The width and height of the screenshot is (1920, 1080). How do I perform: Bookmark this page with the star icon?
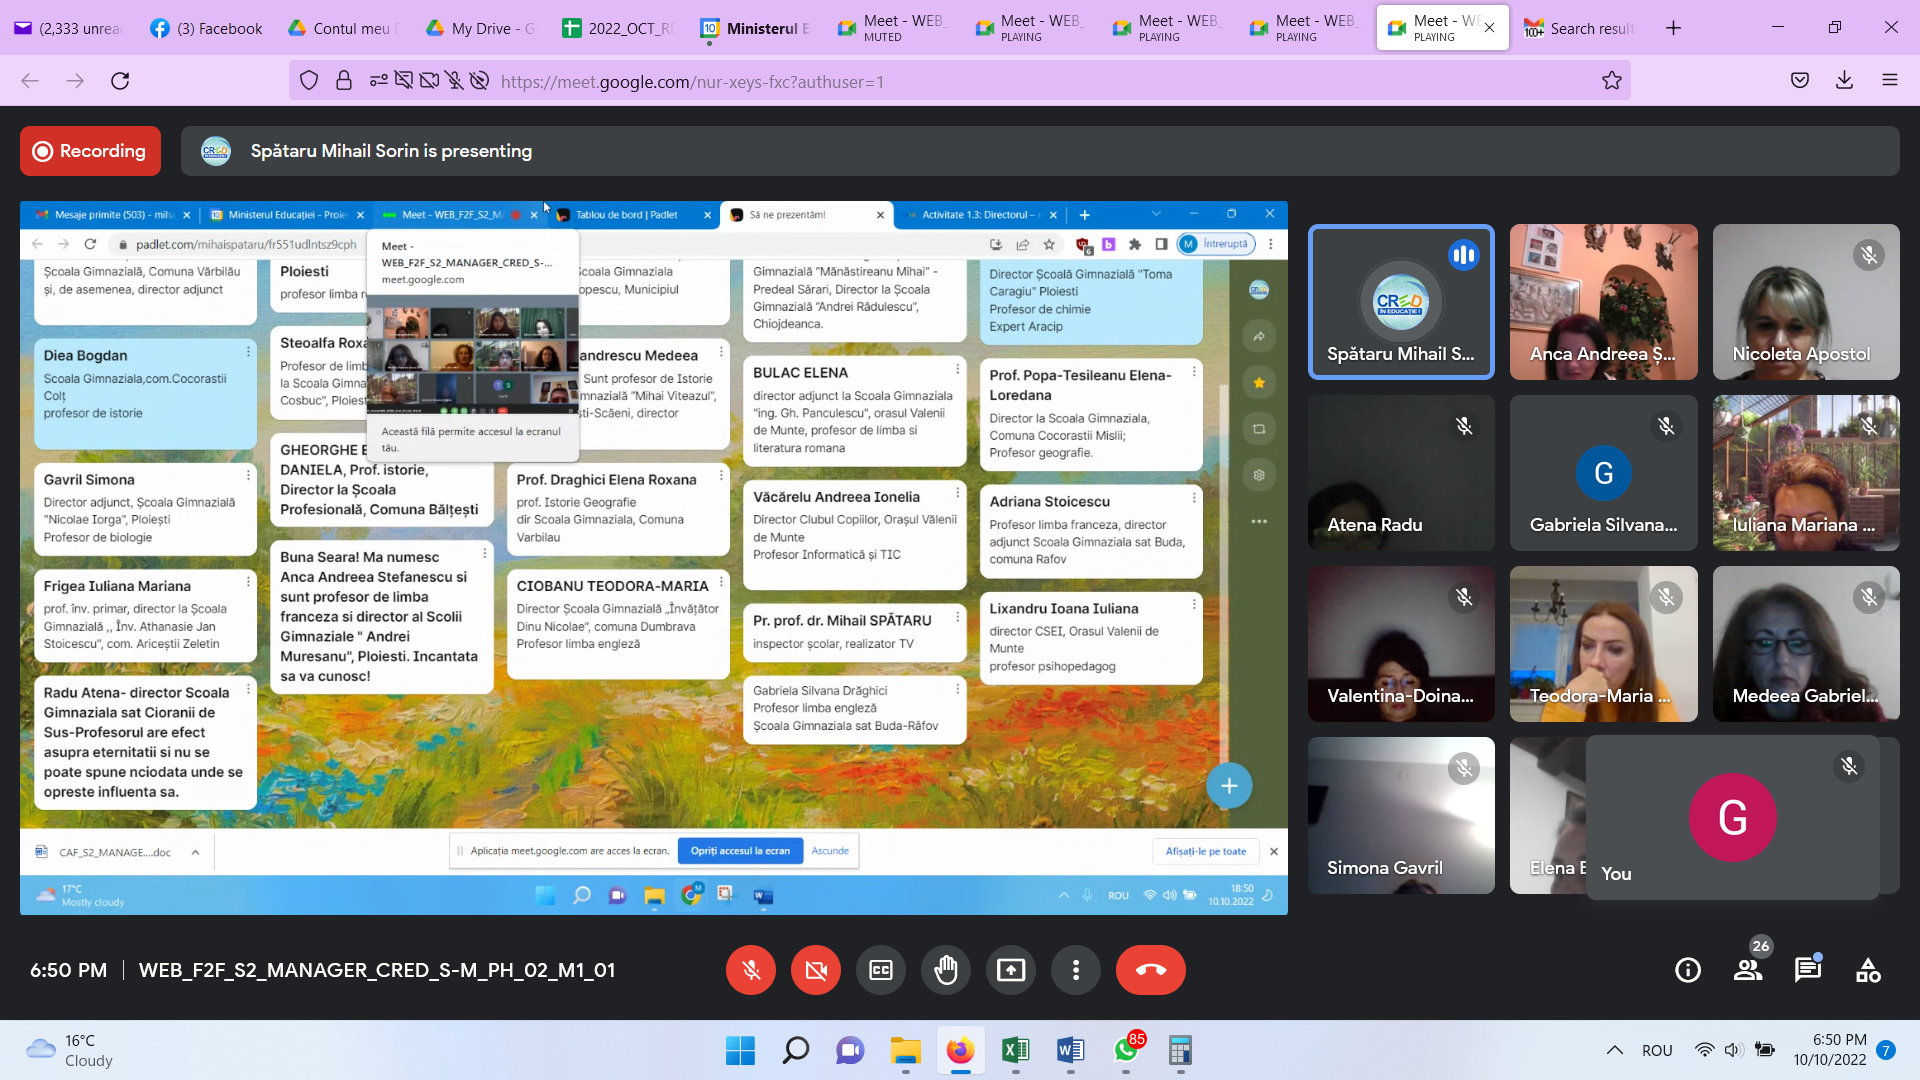(x=1612, y=81)
